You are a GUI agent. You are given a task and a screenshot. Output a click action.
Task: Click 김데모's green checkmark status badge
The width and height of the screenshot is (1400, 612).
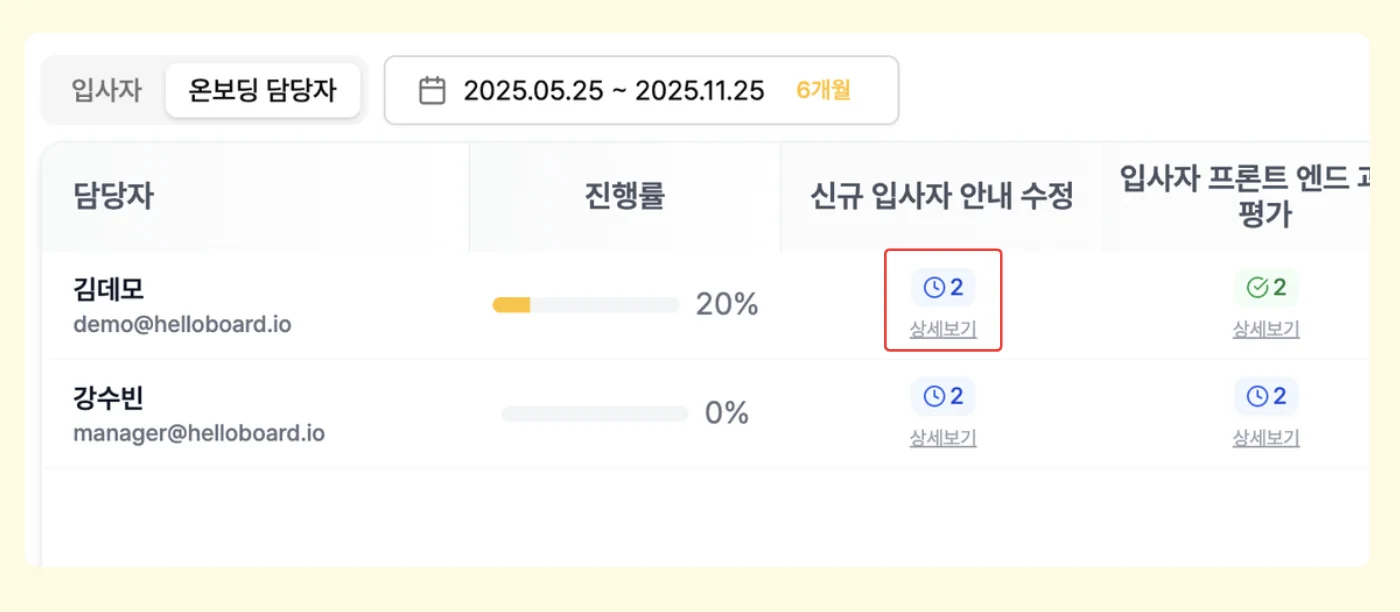1266,288
